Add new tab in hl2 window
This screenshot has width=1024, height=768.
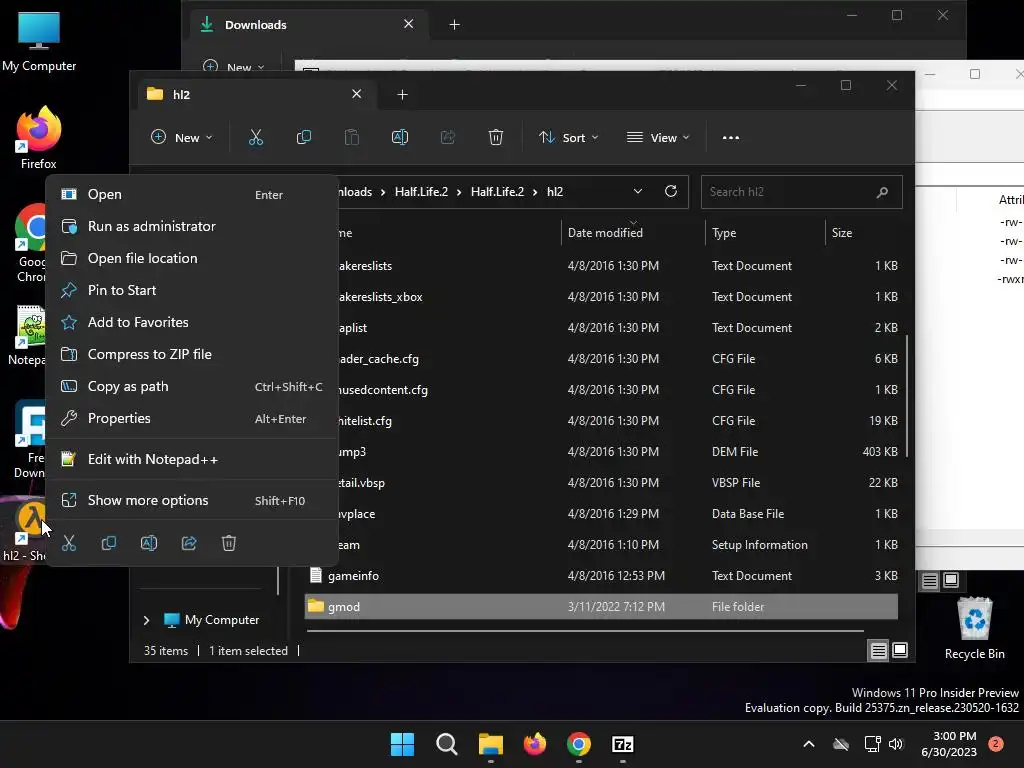402,95
